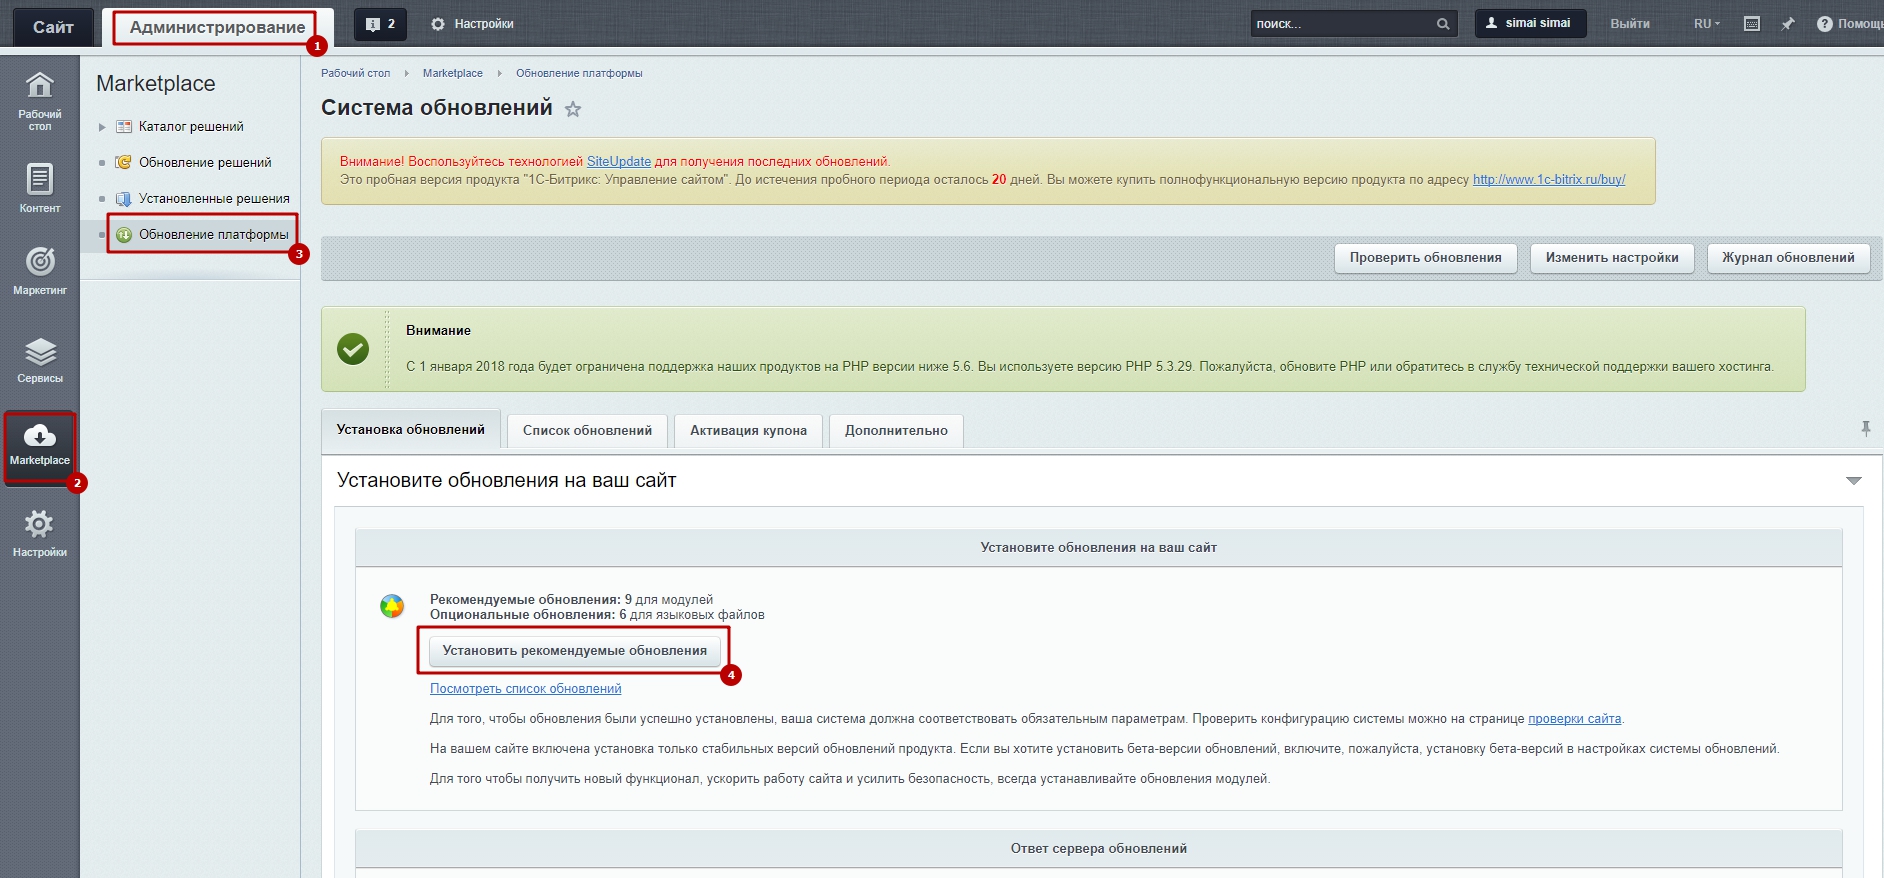Open the RU language dropdown

tap(1706, 24)
